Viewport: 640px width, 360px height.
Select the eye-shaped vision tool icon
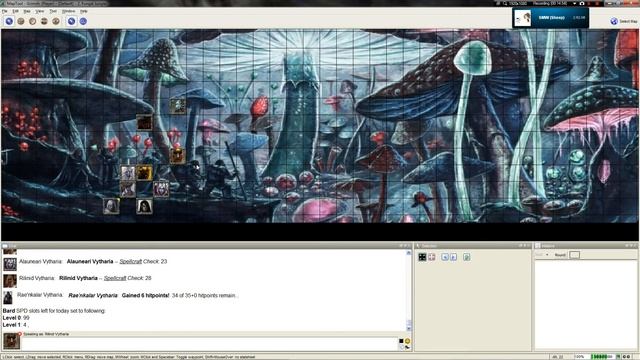point(56,21)
